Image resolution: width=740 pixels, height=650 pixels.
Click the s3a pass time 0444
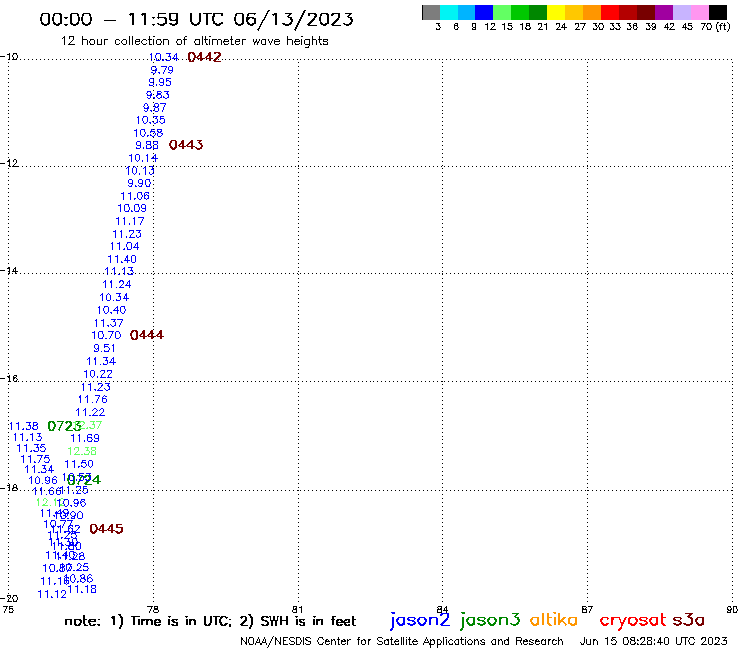click(x=147, y=335)
